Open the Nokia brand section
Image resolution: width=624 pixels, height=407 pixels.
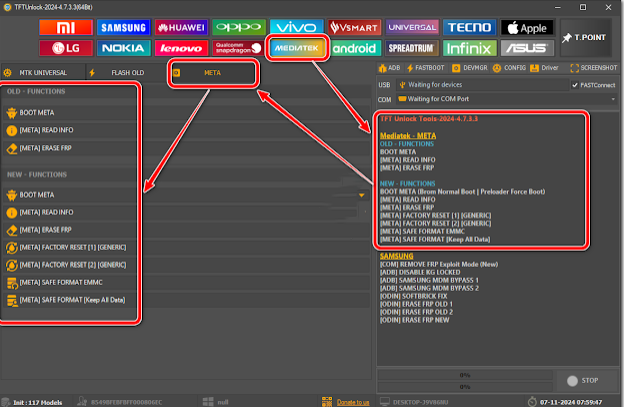(x=123, y=48)
